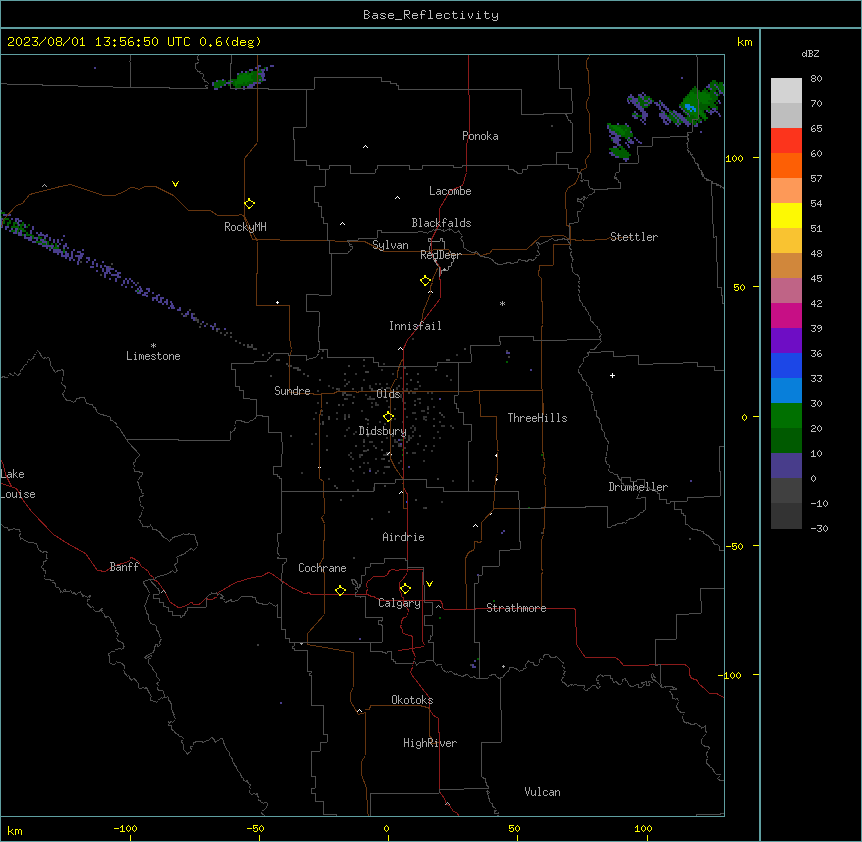Click the Banff label
The height and width of the screenshot is (842, 862).
(x=124, y=567)
